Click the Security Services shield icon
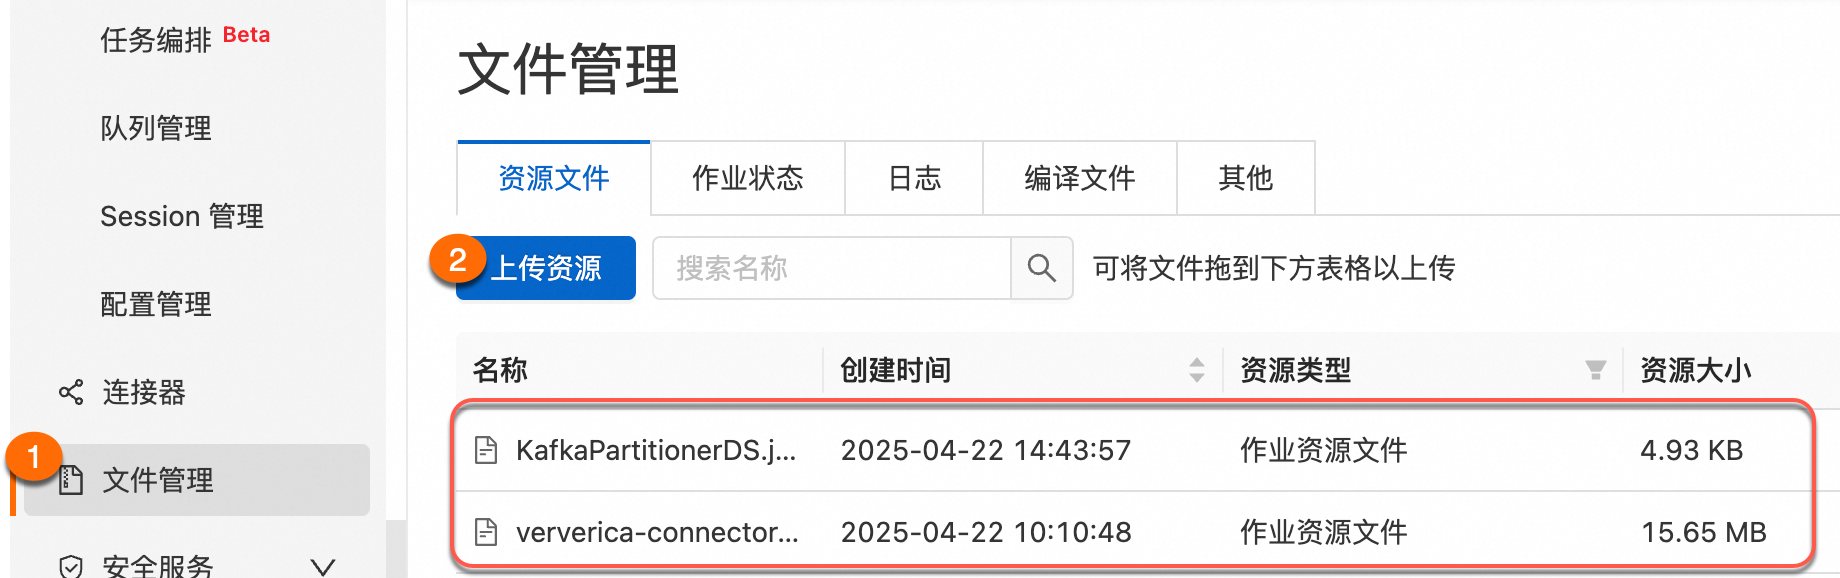Screen dimensions: 1840x578 pyautogui.click(x=71, y=566)
